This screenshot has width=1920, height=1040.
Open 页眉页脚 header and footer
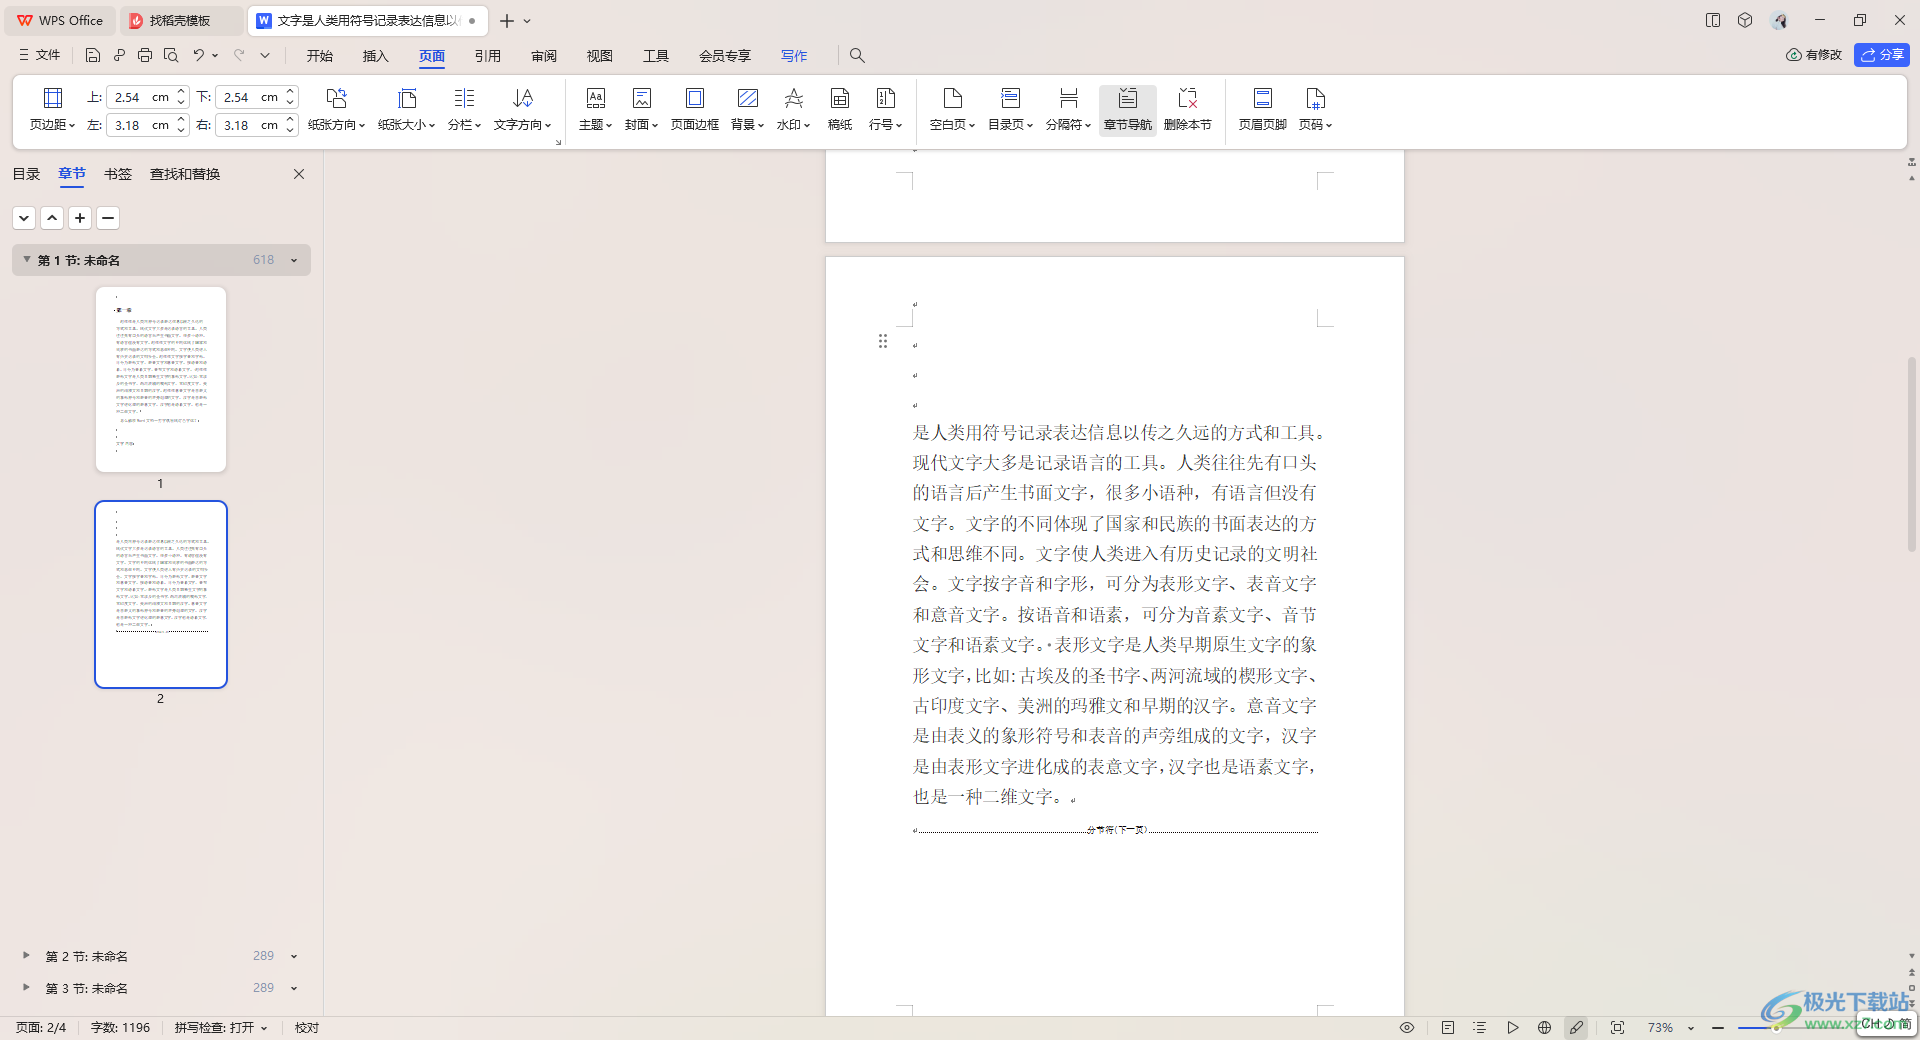pyautogui.click(x=1262, y=110)
